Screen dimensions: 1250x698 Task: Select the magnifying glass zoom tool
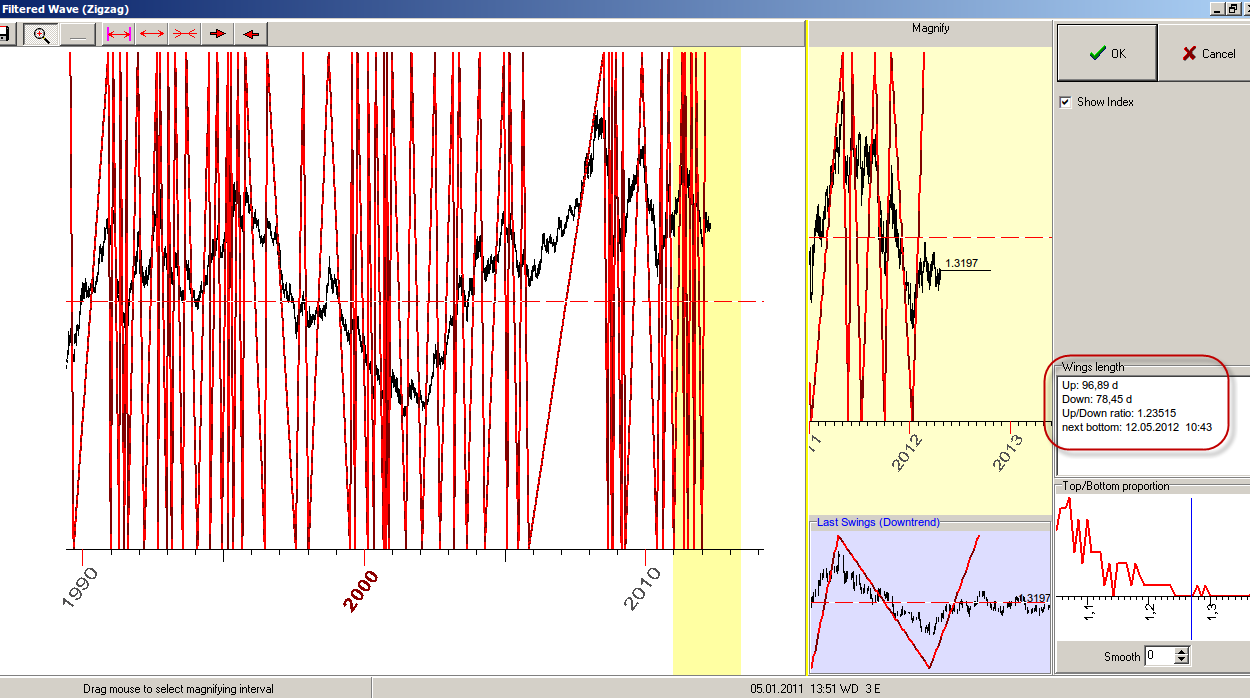[41, 34]
